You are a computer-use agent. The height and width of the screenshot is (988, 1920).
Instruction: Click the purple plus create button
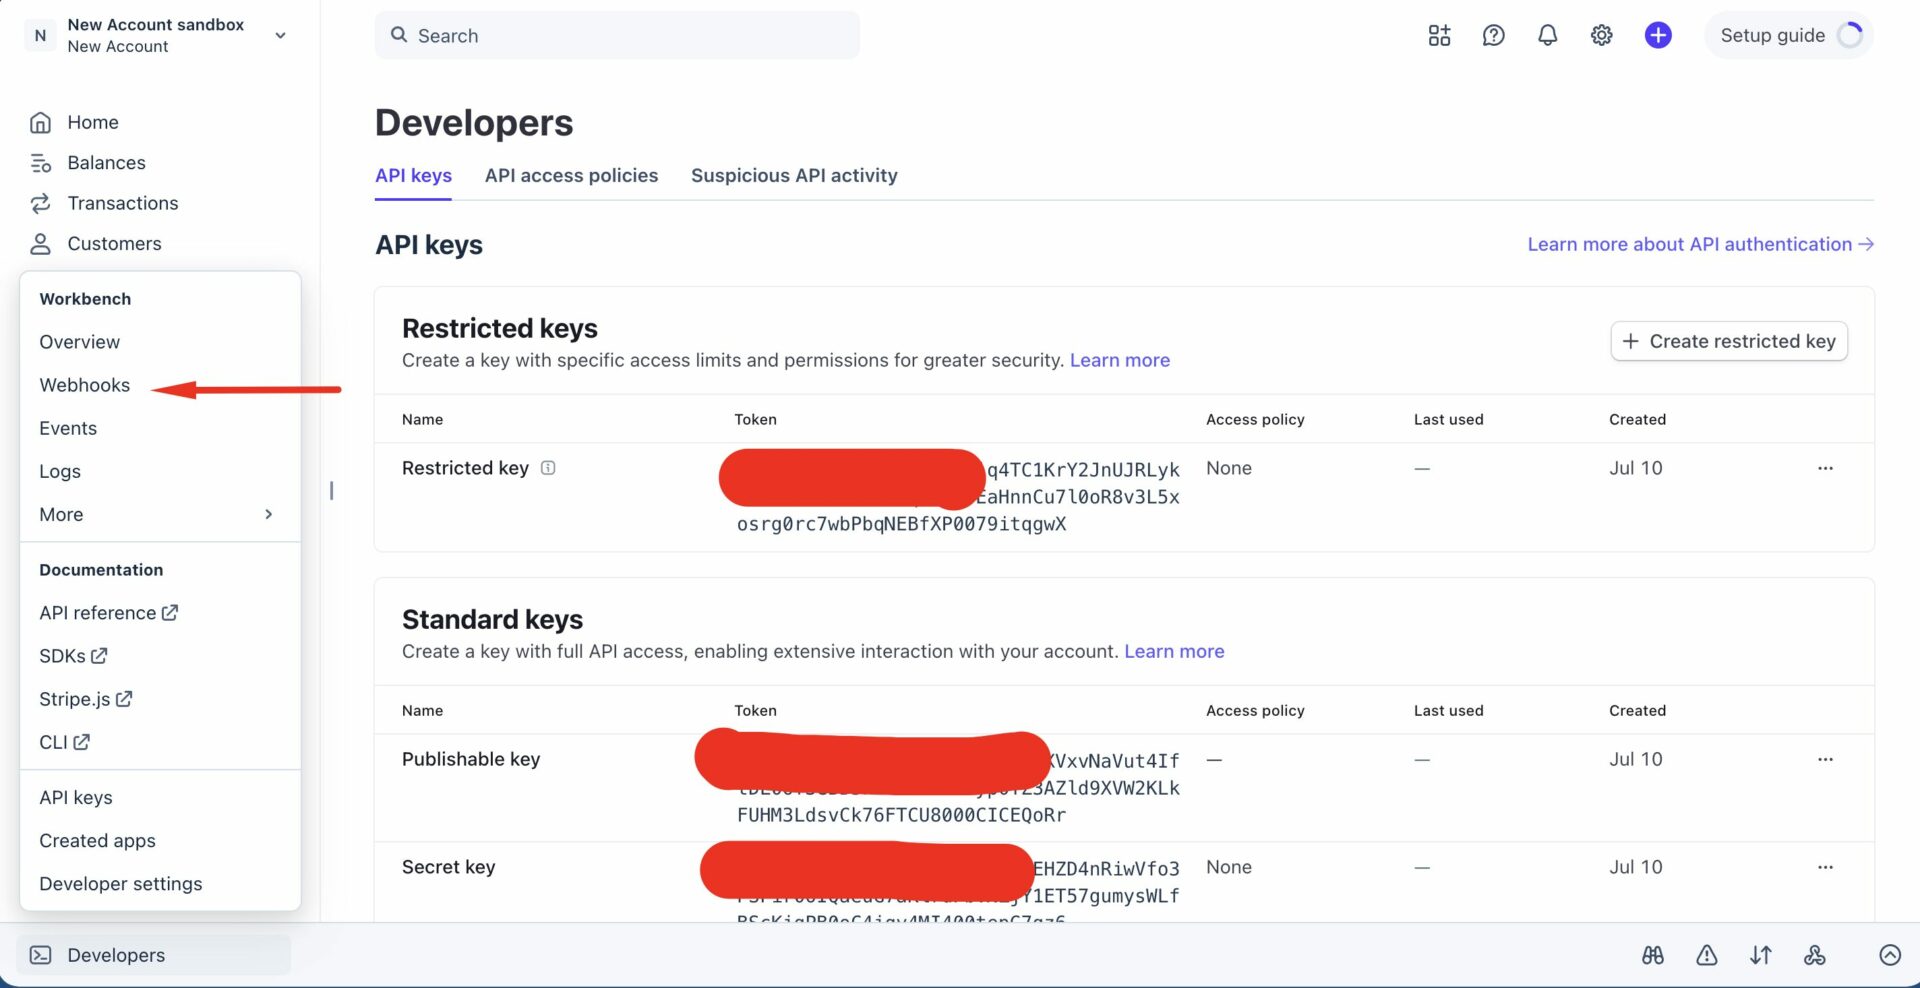pos(1658,35)
